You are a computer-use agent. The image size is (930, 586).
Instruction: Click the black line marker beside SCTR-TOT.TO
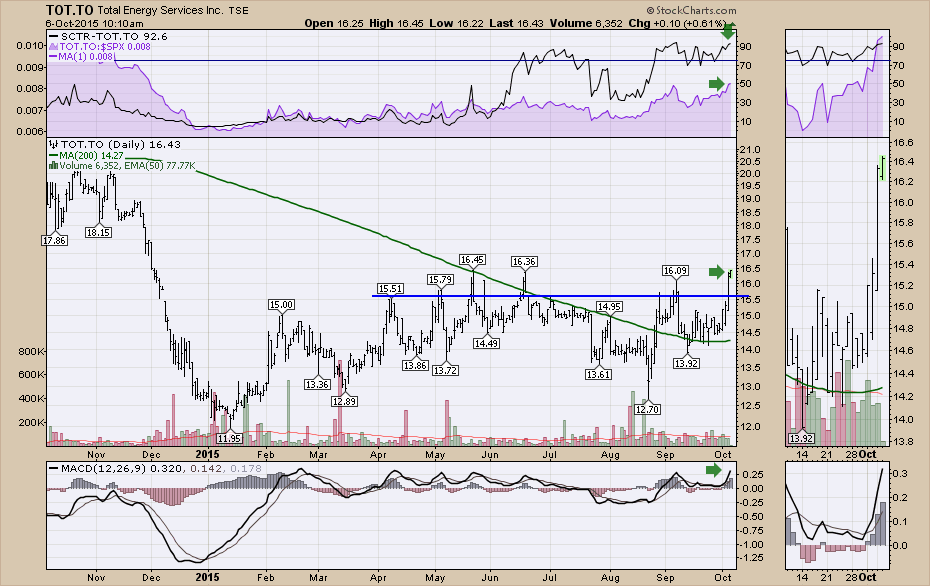tap(53, 36)
